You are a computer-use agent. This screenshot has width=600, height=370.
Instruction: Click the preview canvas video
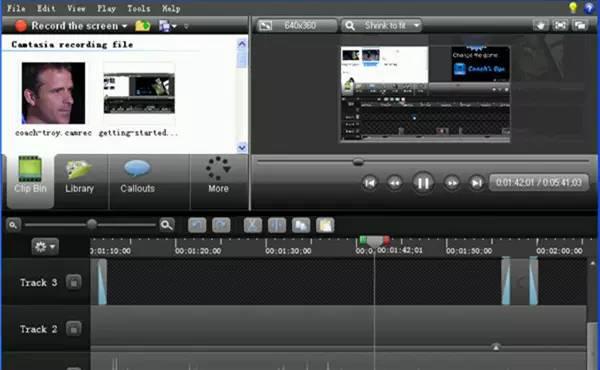pyautogui.click(x=425, y=94)
